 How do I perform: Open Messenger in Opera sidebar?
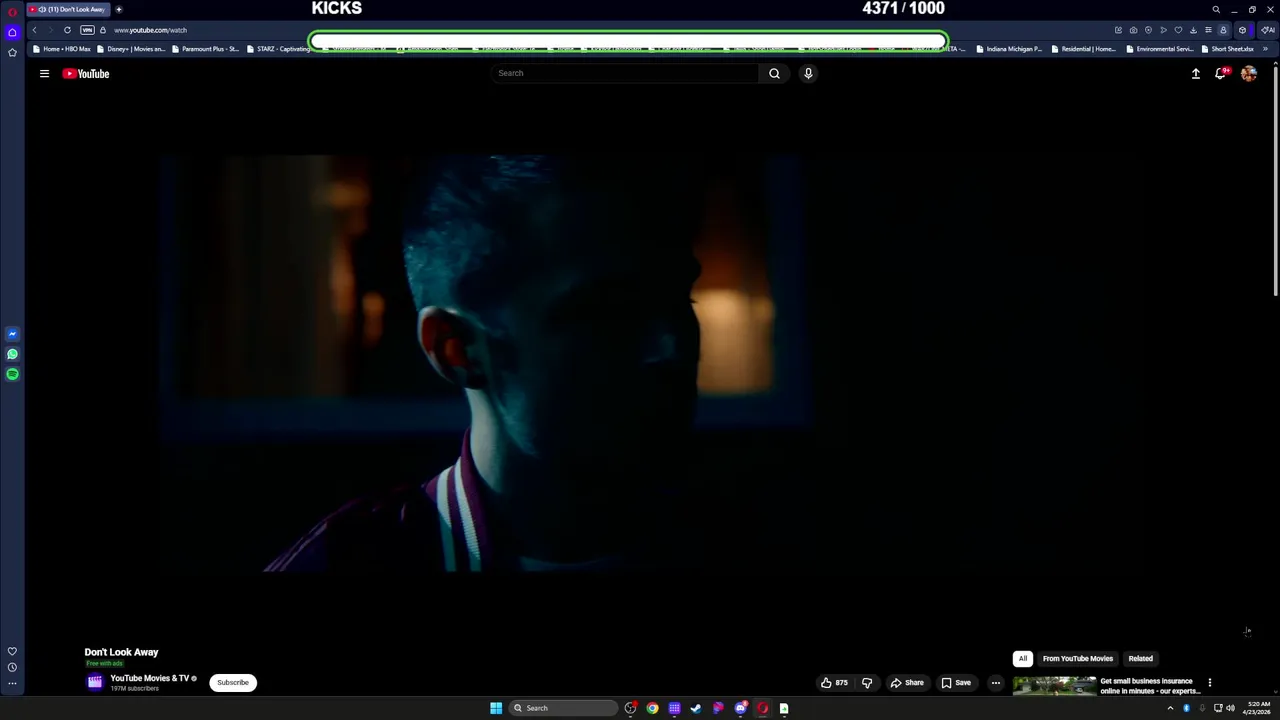(12, 334)
